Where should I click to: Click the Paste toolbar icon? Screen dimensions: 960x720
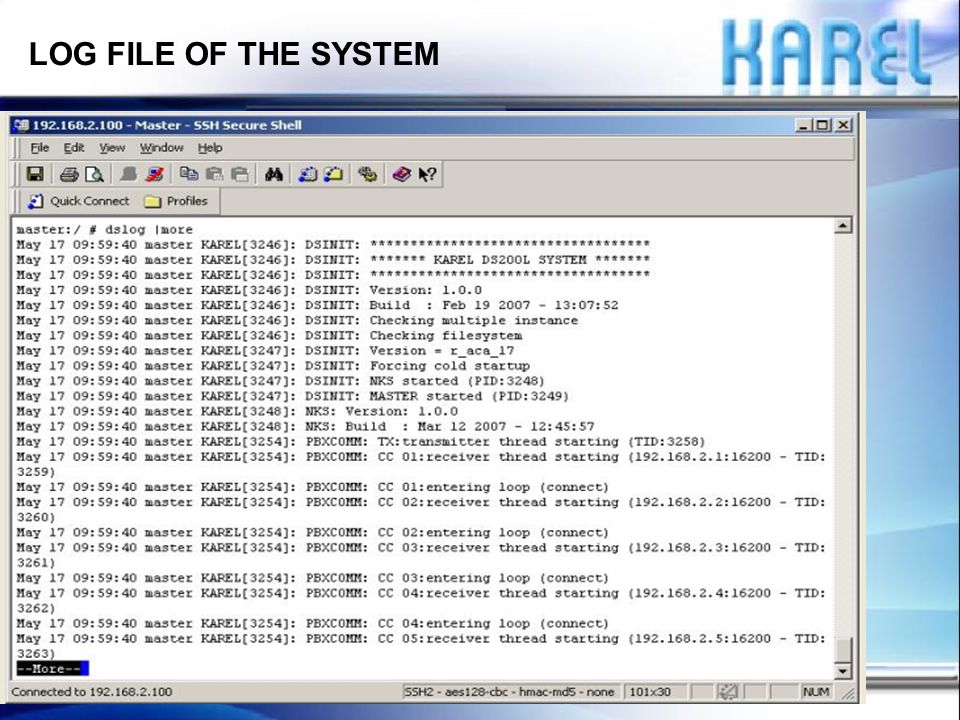coord(214,174)
